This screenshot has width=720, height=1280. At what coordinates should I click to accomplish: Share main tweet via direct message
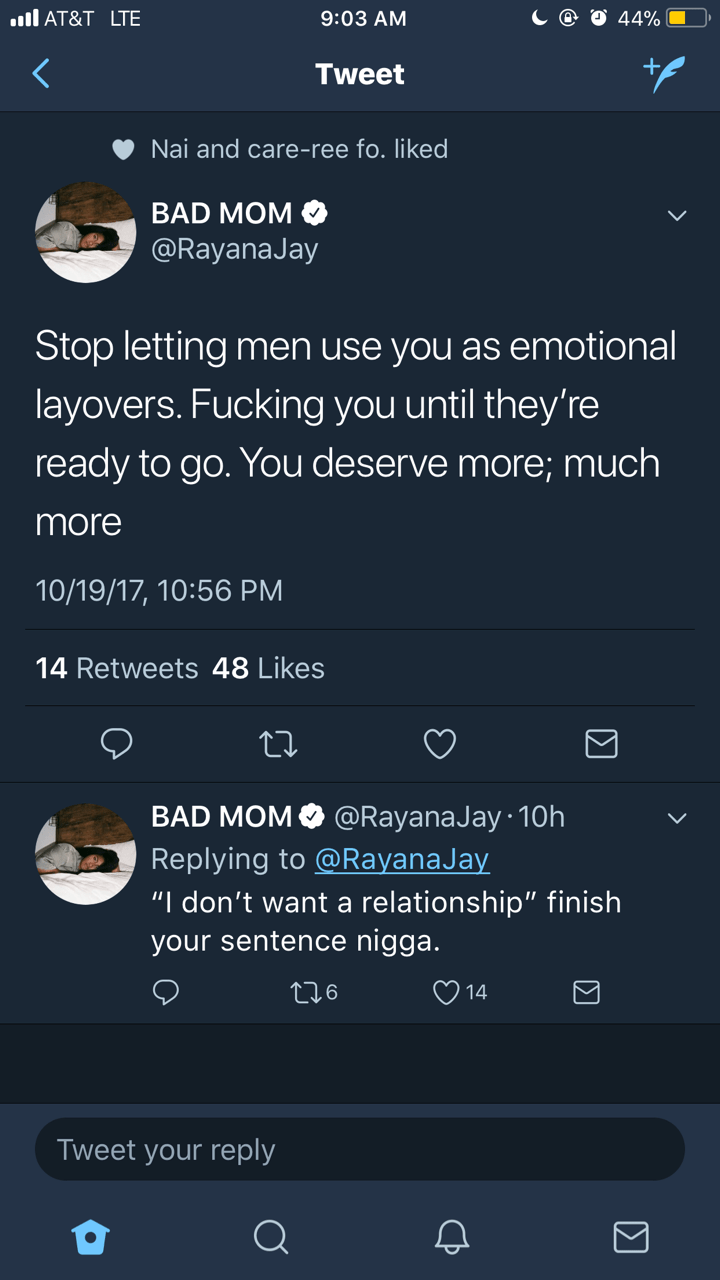coord(601,743)
